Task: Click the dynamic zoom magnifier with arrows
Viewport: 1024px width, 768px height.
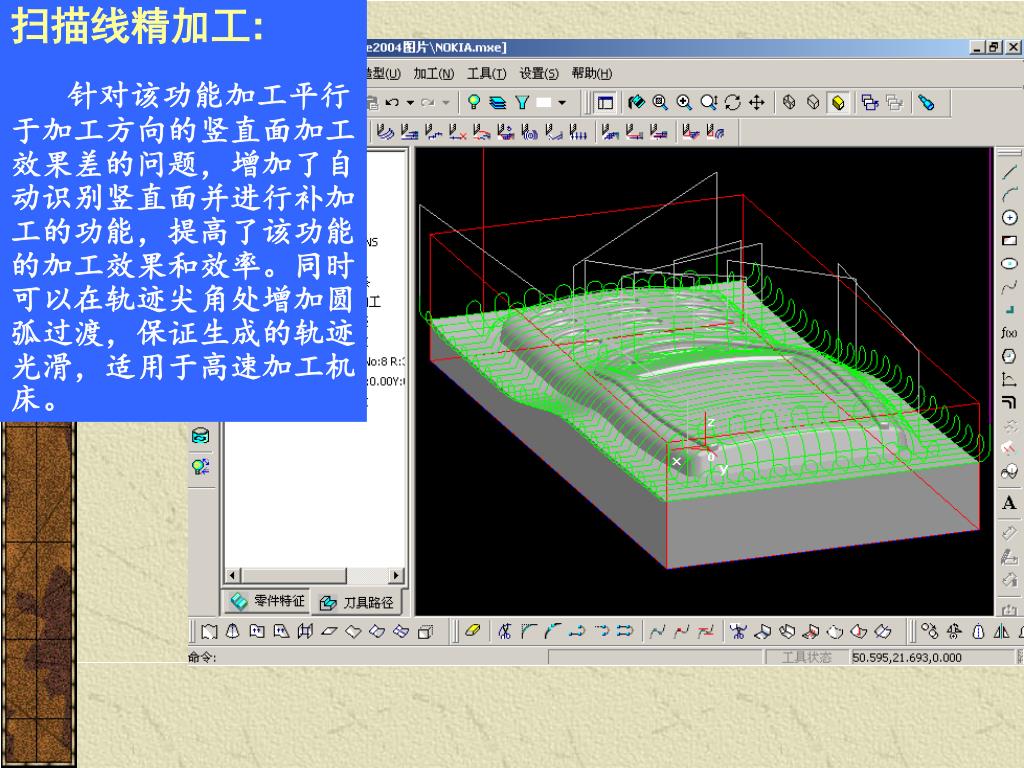Action: tap(709, 103)
